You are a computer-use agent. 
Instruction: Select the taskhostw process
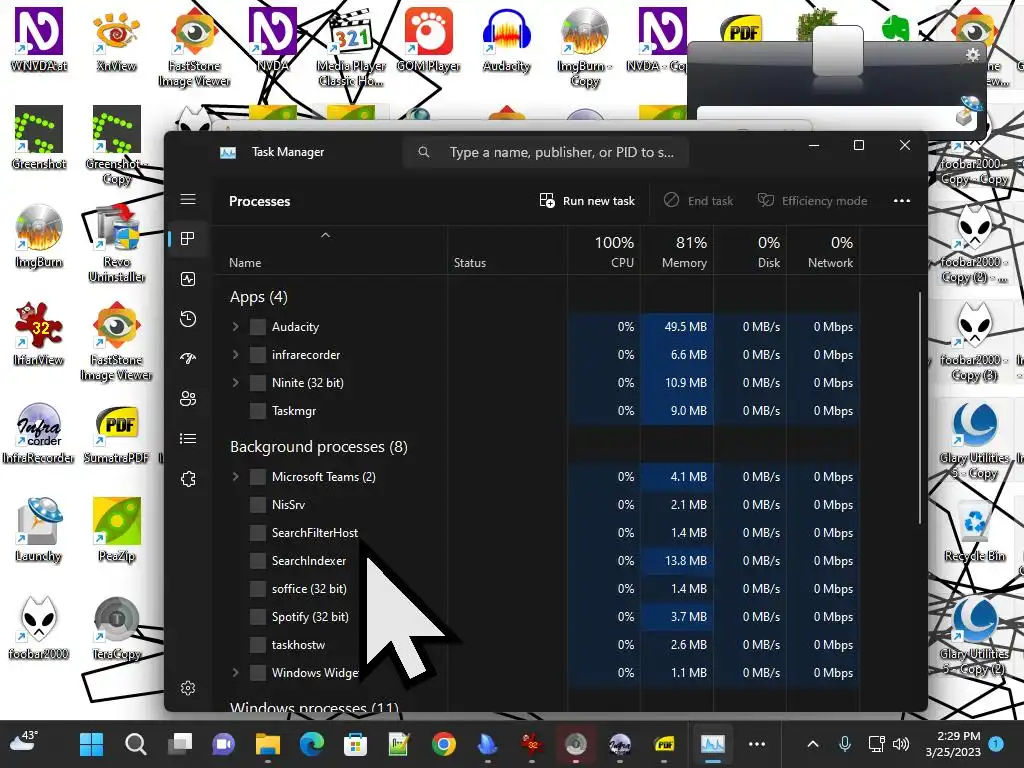point(537,645)
